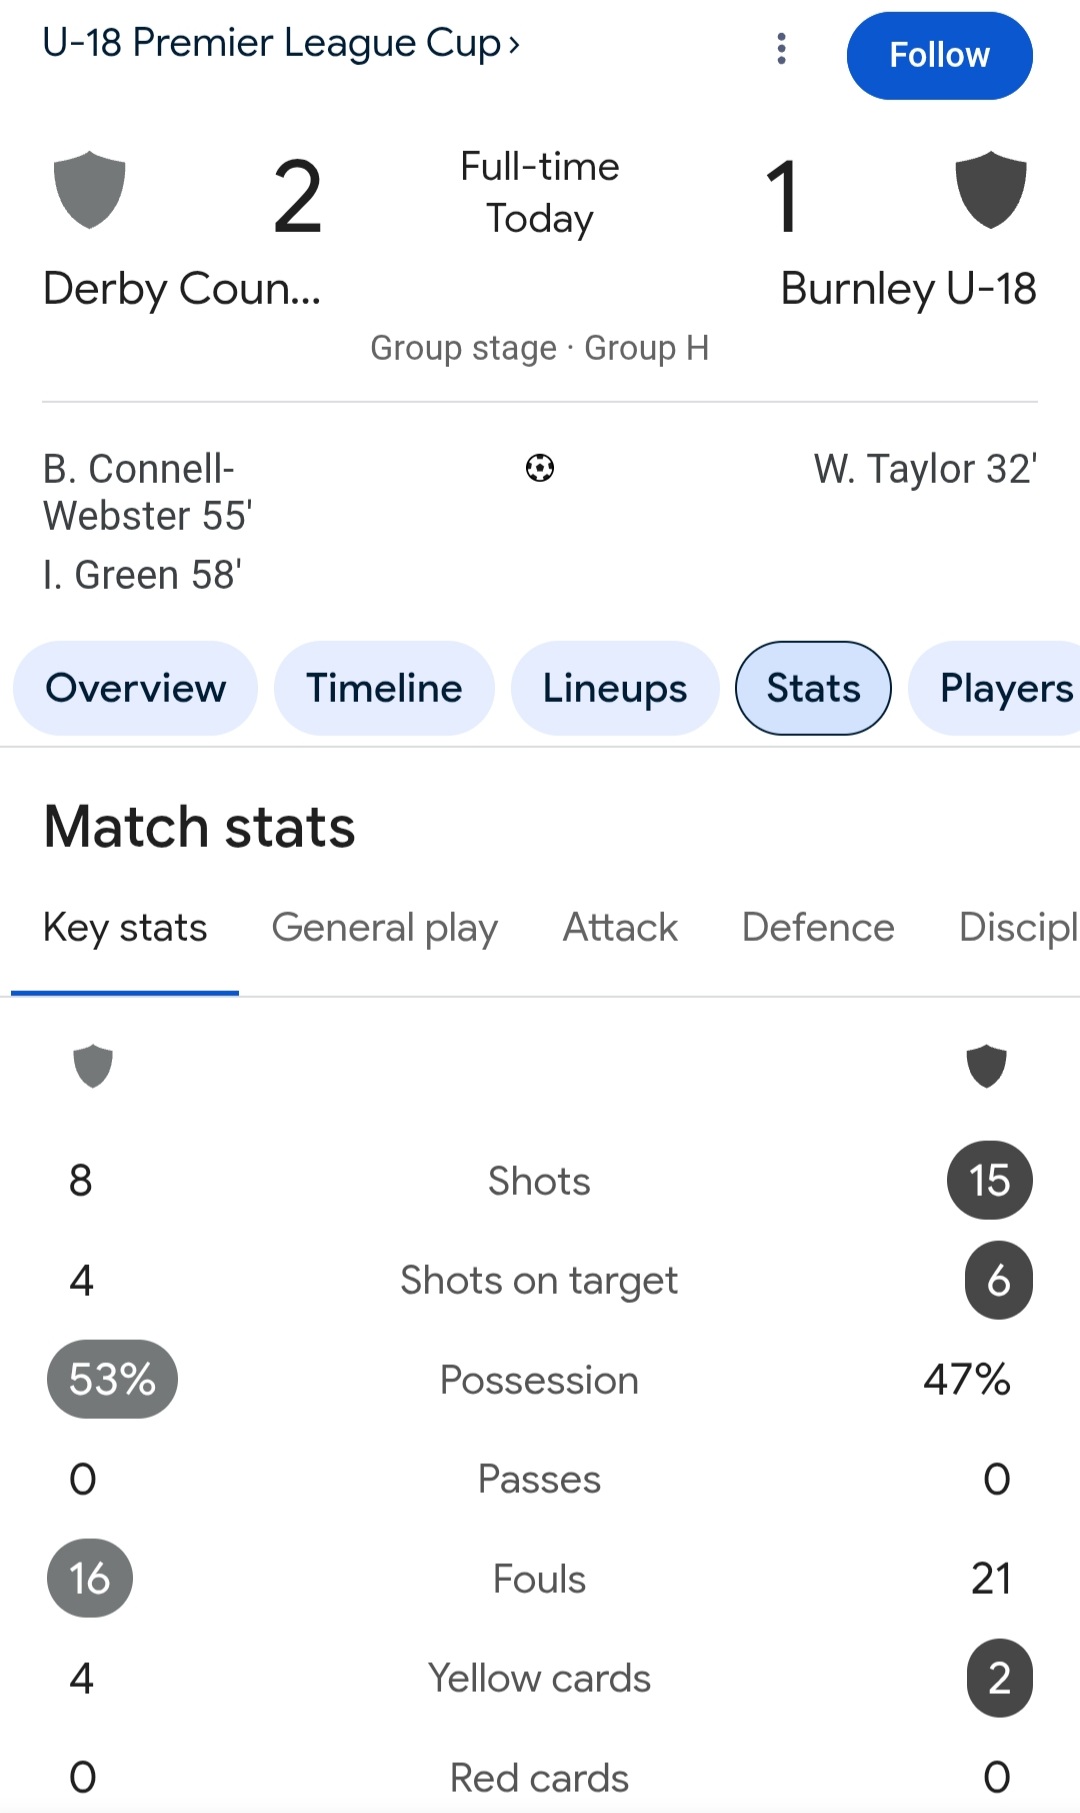Select the Stats tab chip
1080x1813 pixels.
tap(813, 688)
